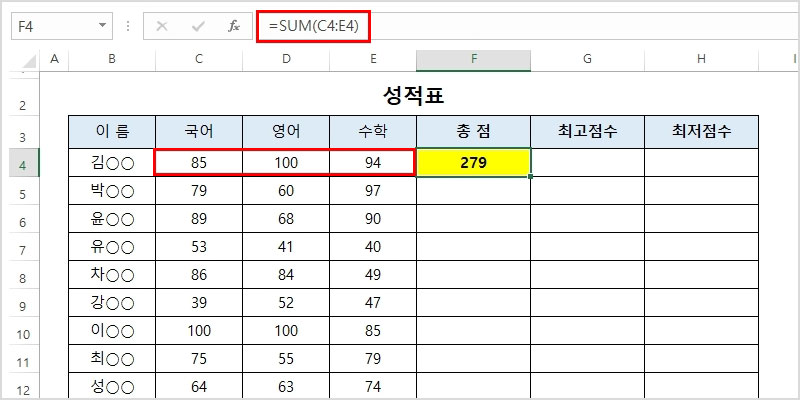Click 수학 score 74 for 성○○
Image resolution: width=800 pixels, height=400 pixels.
373,386
